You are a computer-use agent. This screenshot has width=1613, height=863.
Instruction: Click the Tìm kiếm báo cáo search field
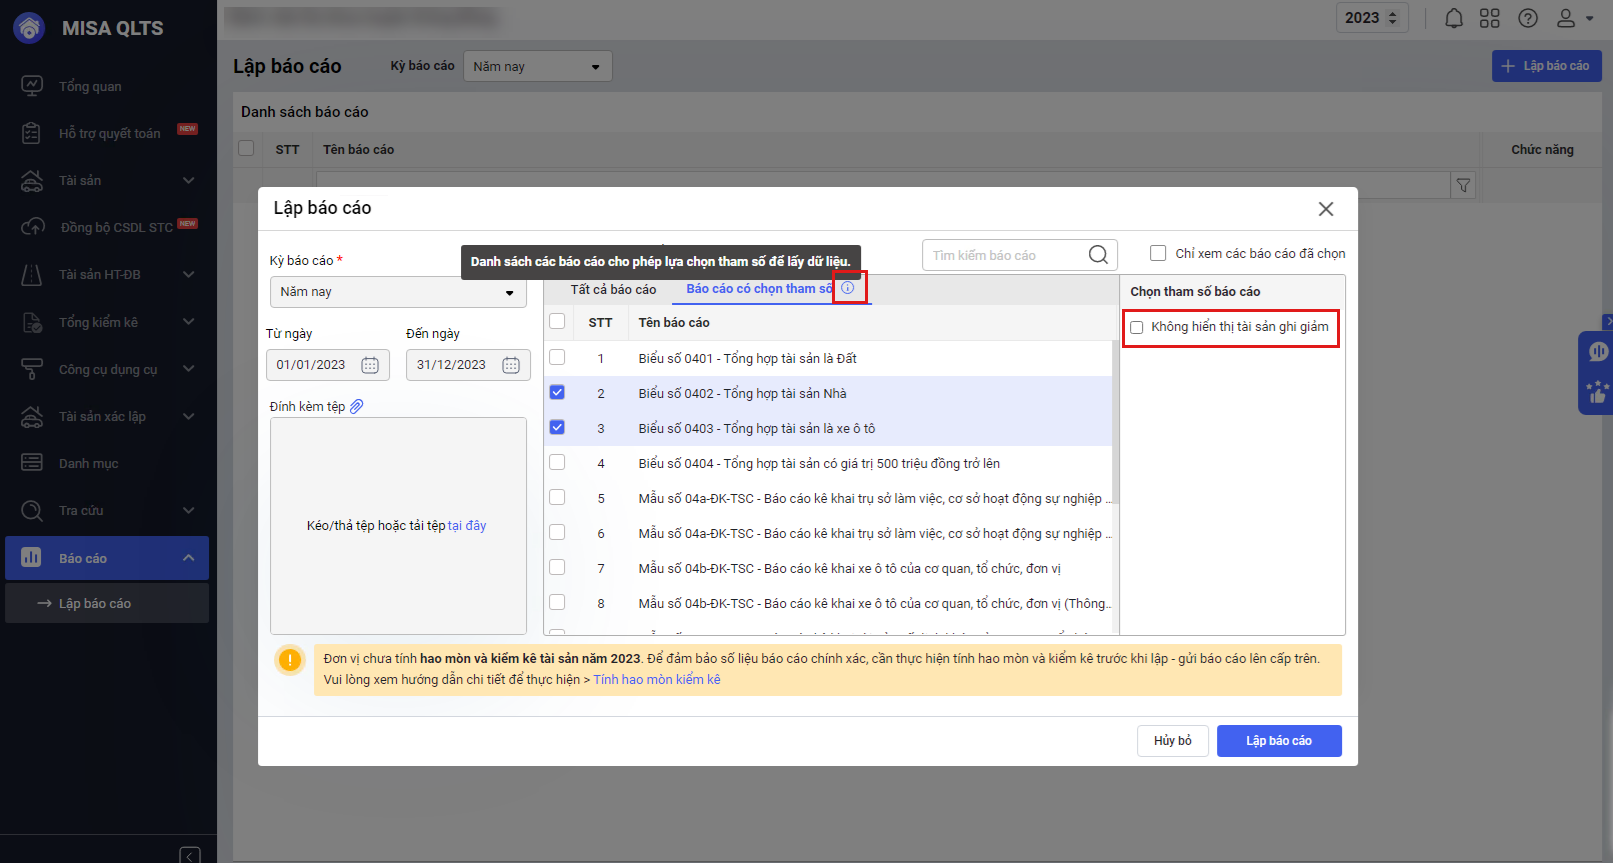coord(1005,255)
